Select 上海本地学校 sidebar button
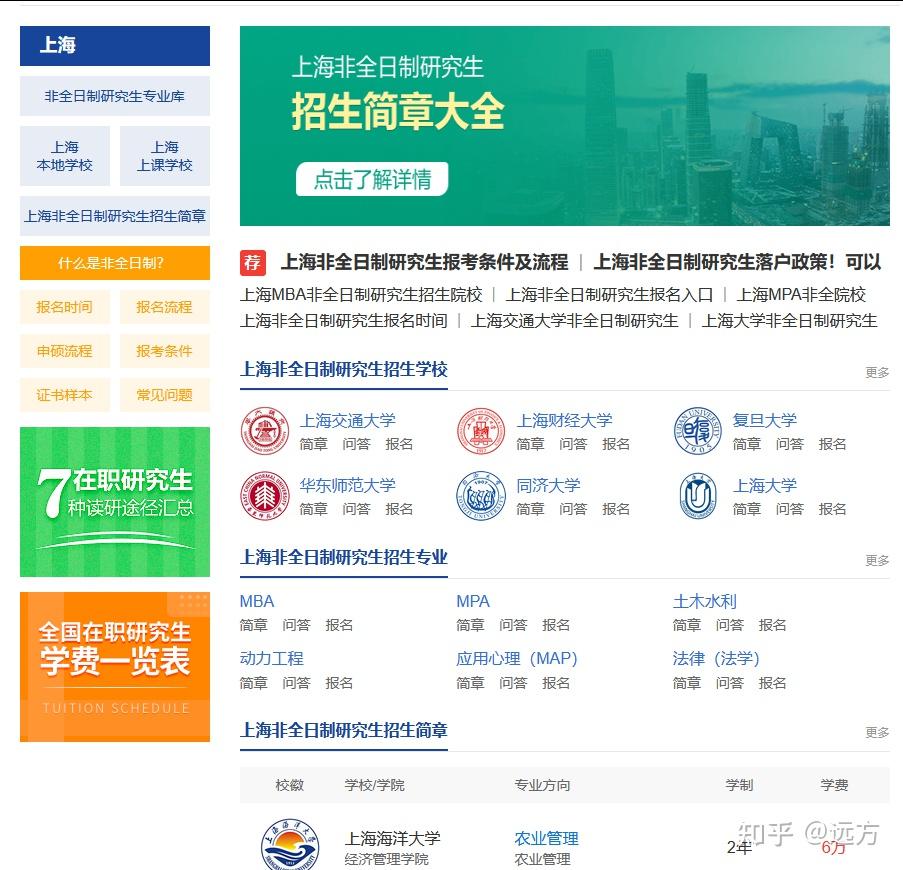The height and width of the screenshot is (870, 903). pos(64,156)
